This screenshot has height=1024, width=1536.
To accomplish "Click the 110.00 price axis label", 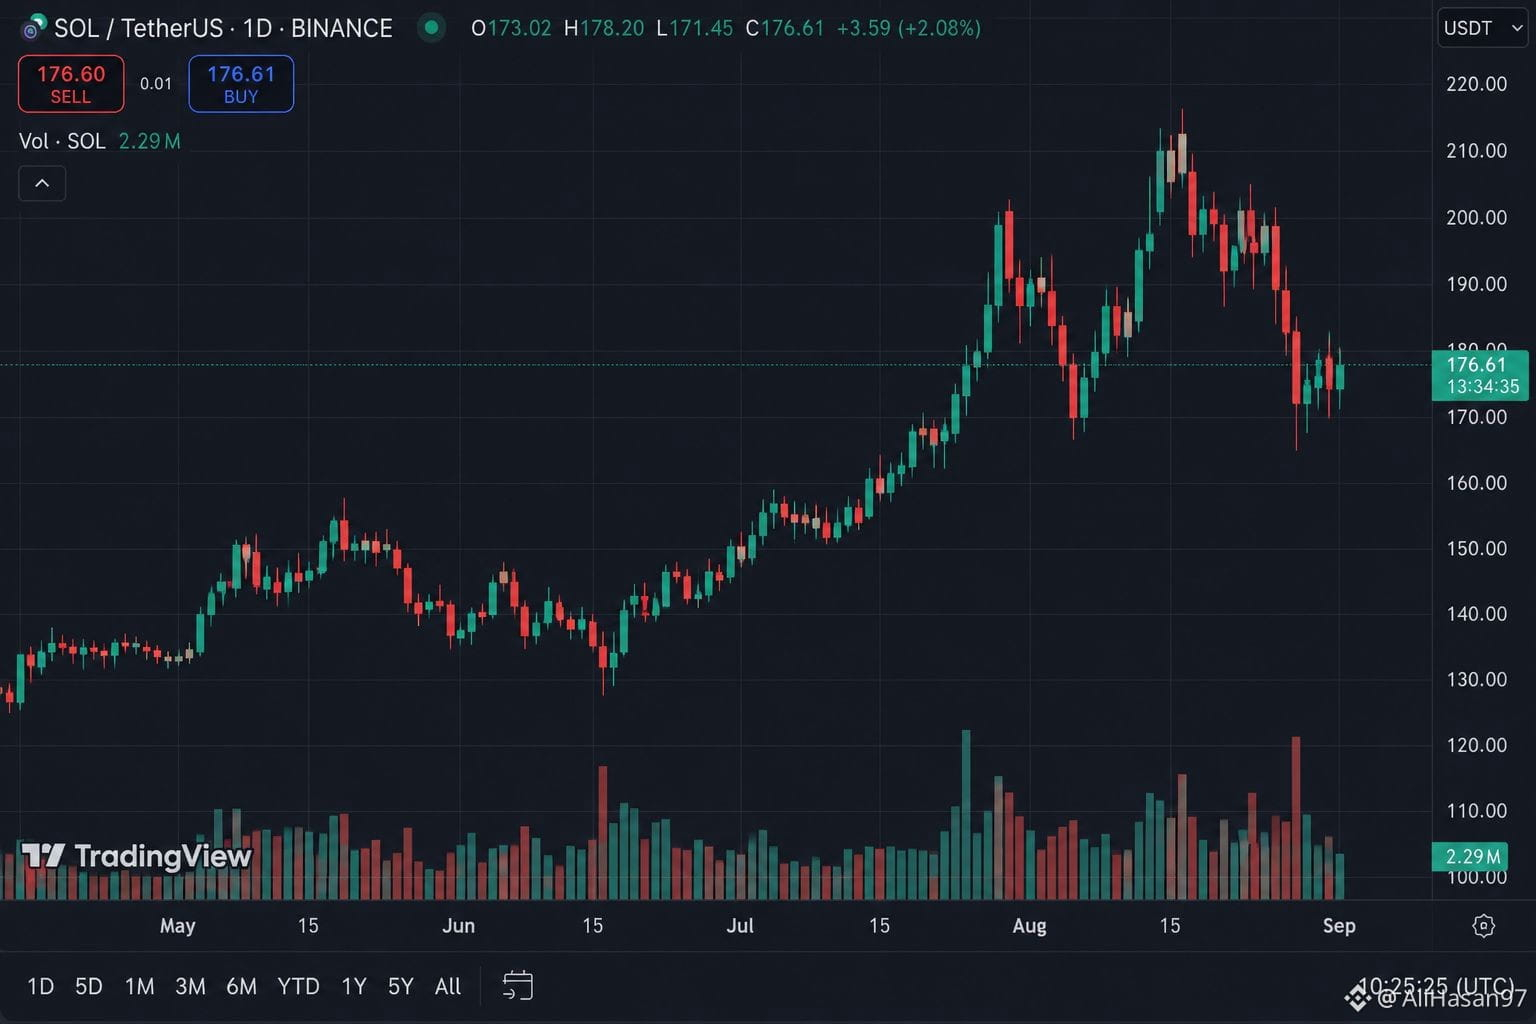I will 1476,811.
